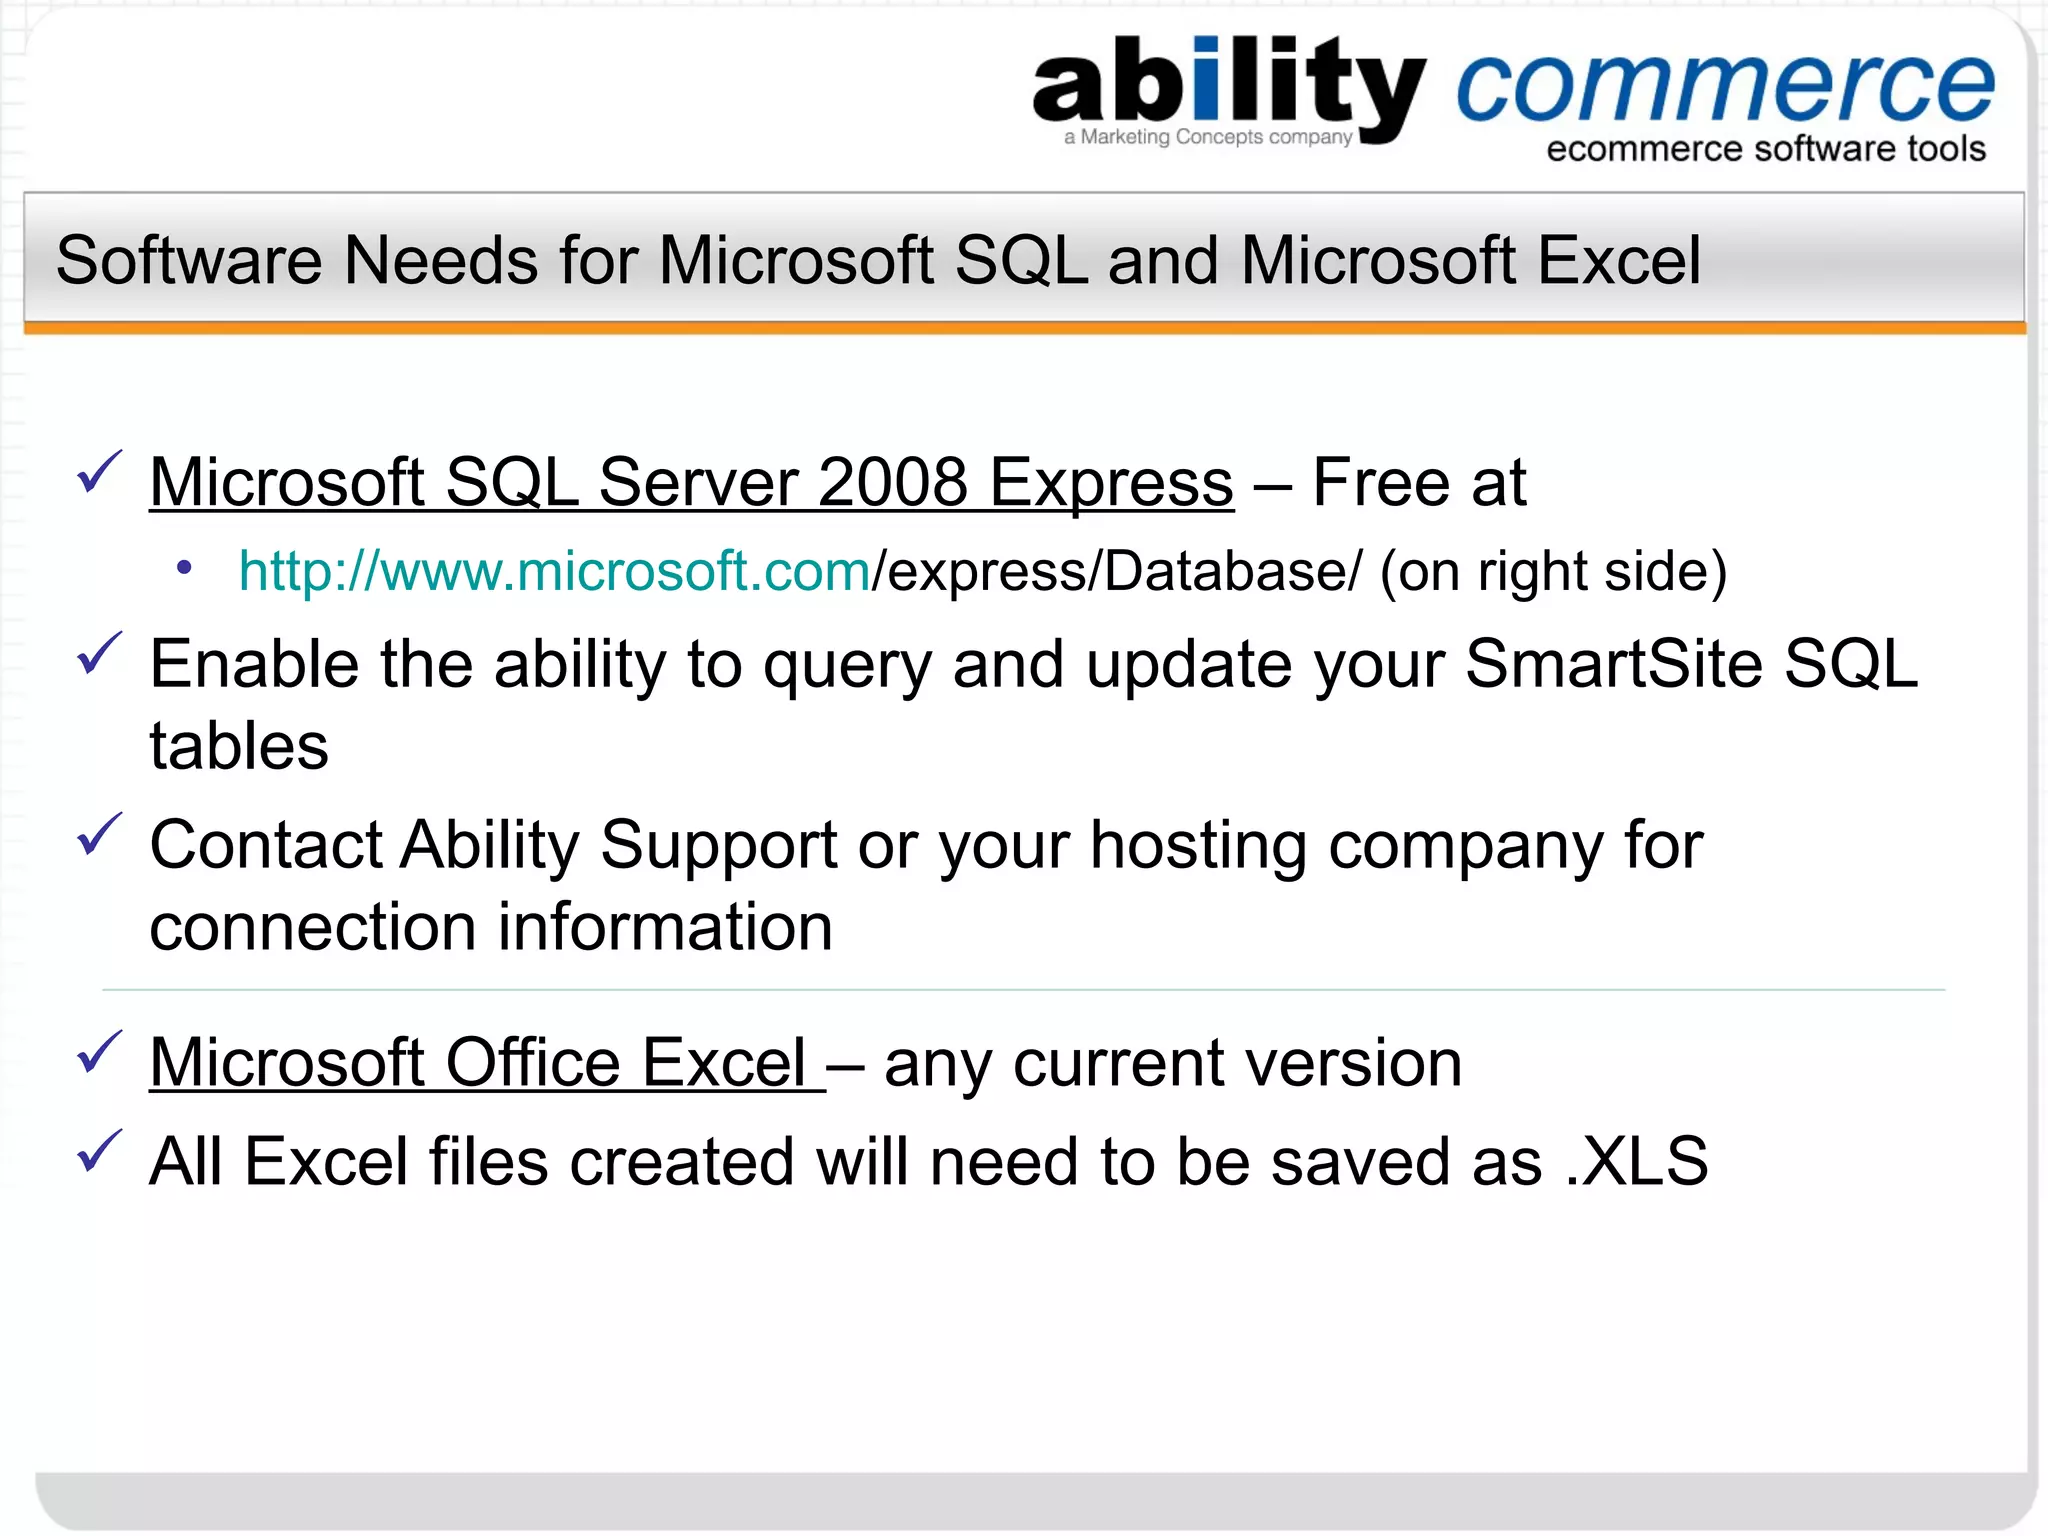Open the http://www.microsoft.com link
2048x1536 pixels.
pos(554,571)
